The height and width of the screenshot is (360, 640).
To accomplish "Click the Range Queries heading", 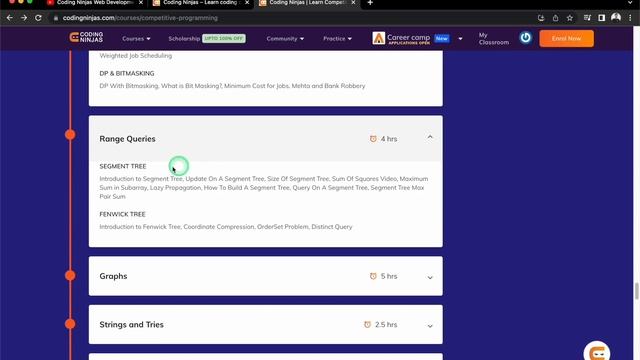I will pyautogui.click(x=127, y=139).
